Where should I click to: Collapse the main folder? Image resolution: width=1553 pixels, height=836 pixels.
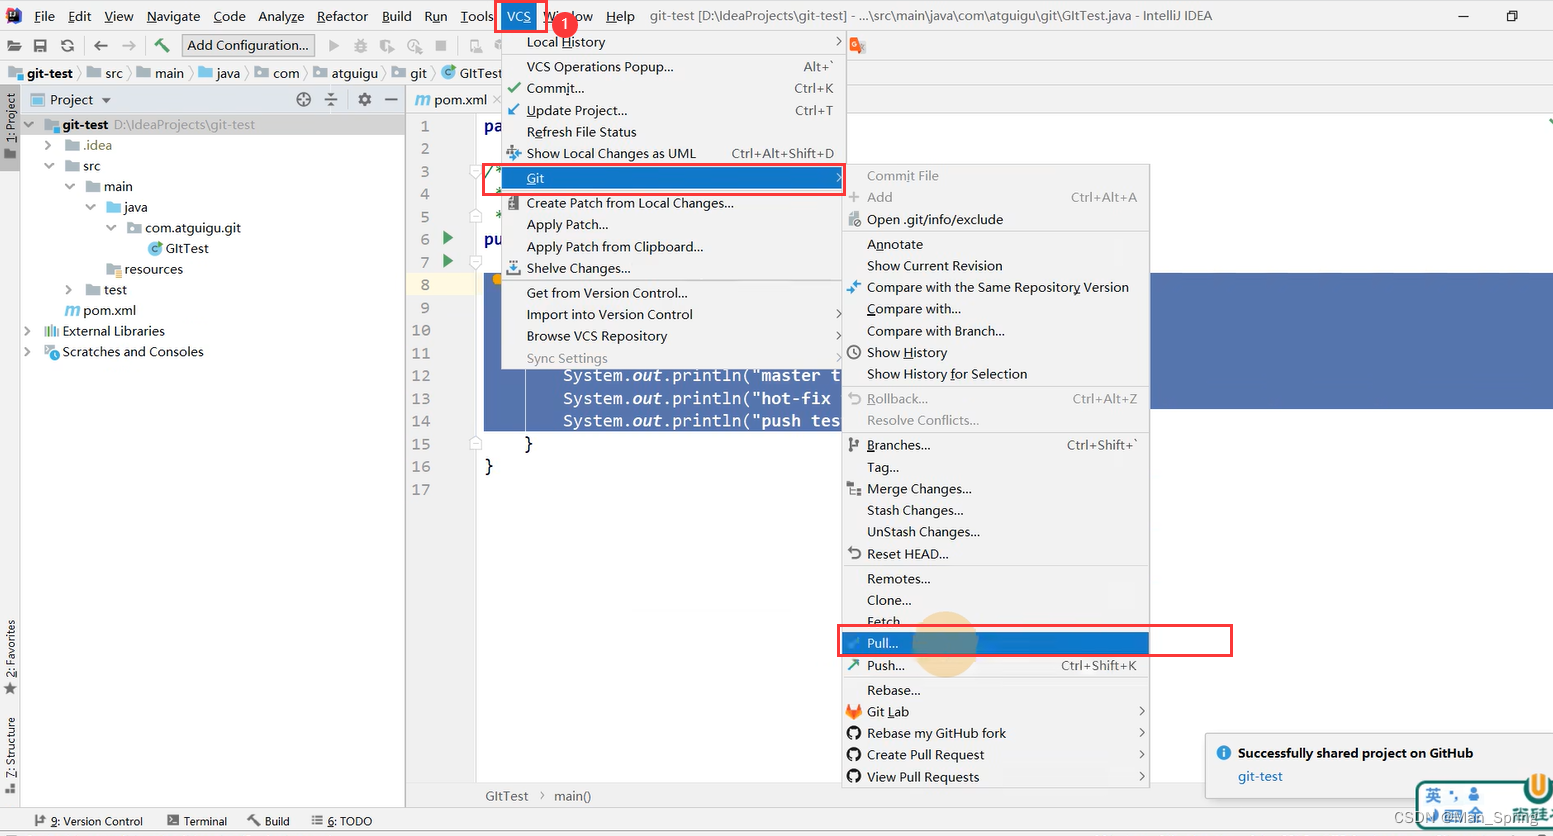click(69, 187)
